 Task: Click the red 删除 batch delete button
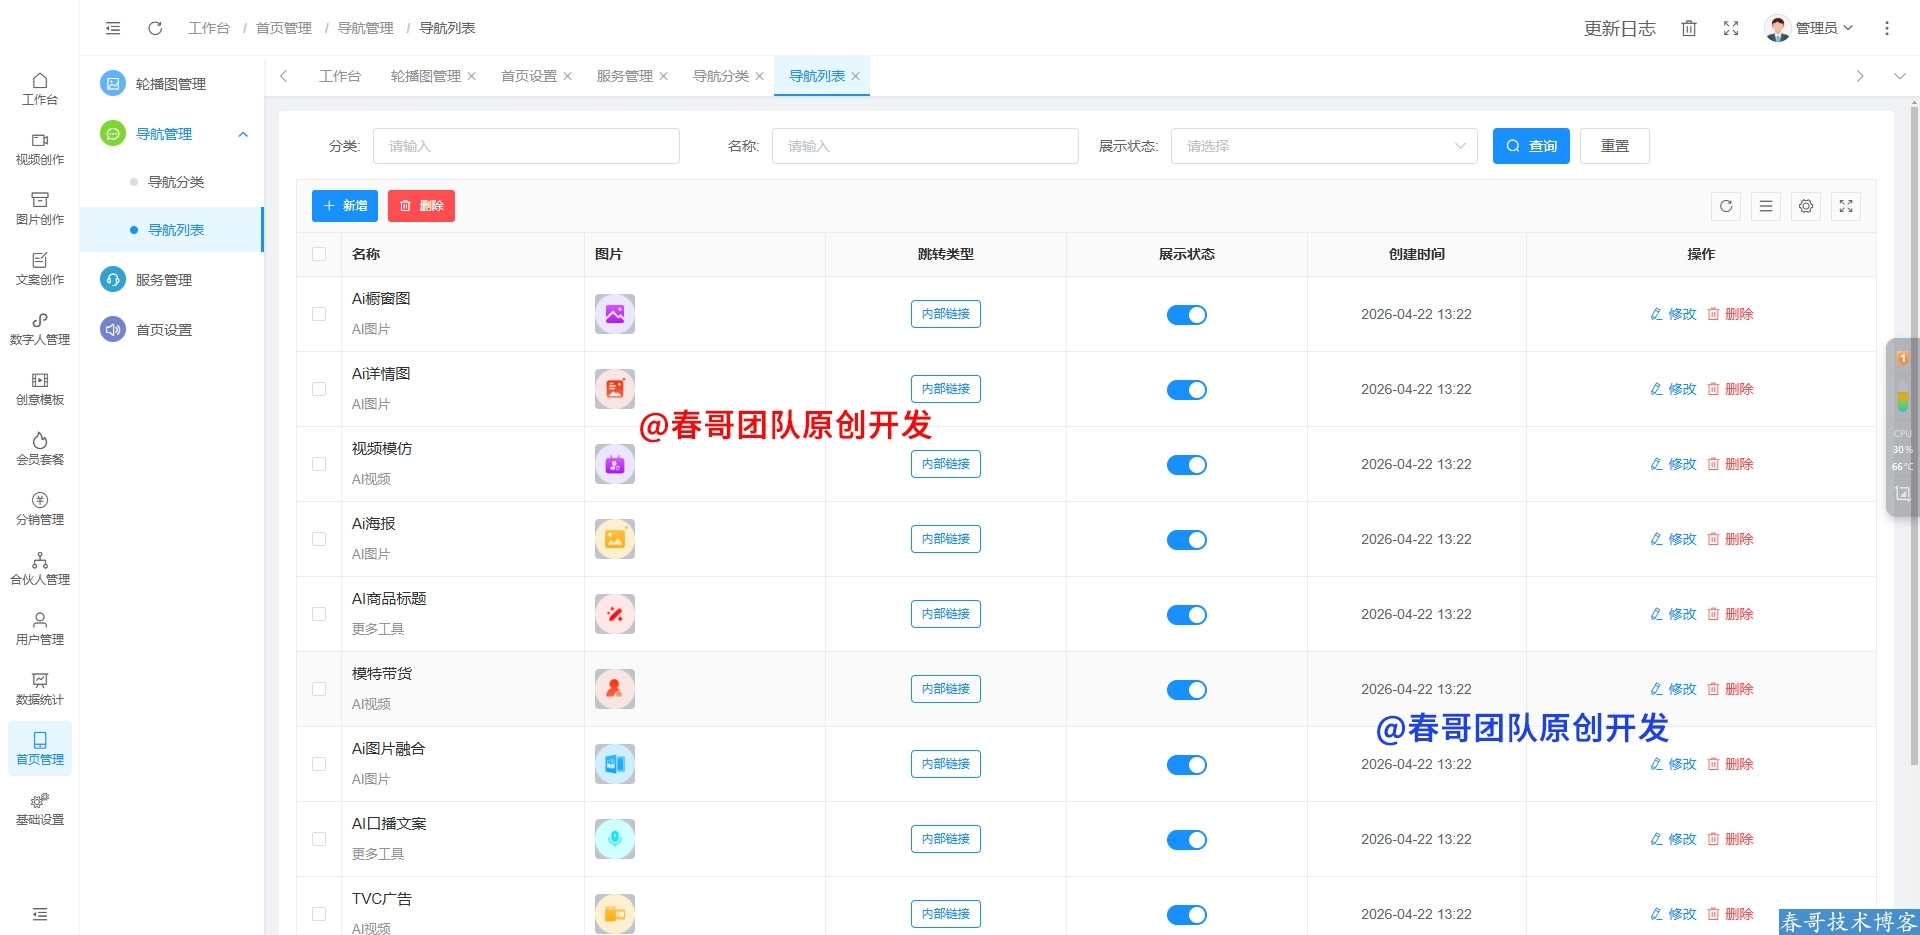pyautogui.click(x=421, y=206)
